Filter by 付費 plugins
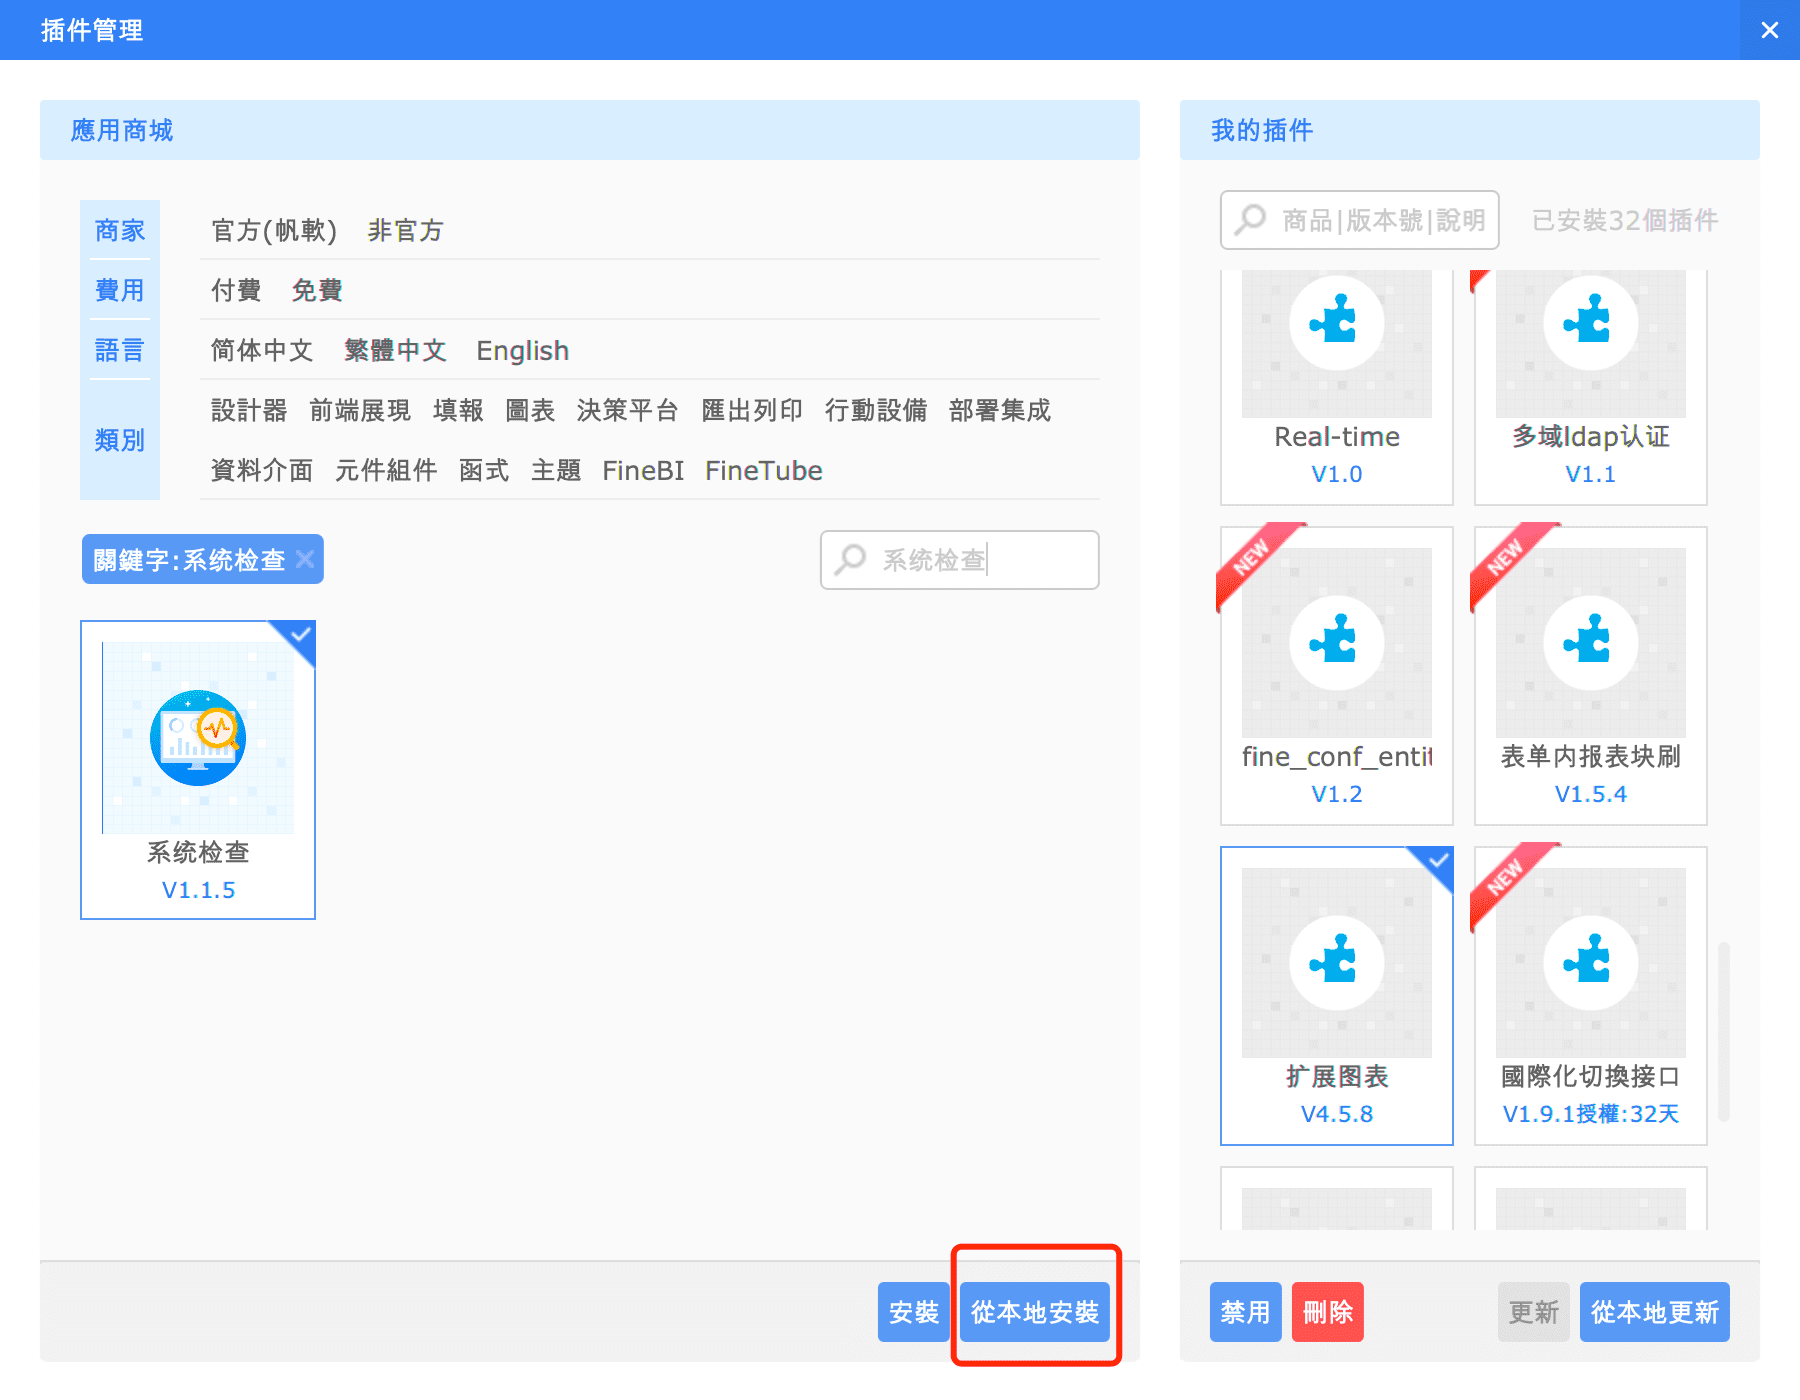The image size is (1800, 1400). coord(236,291)
